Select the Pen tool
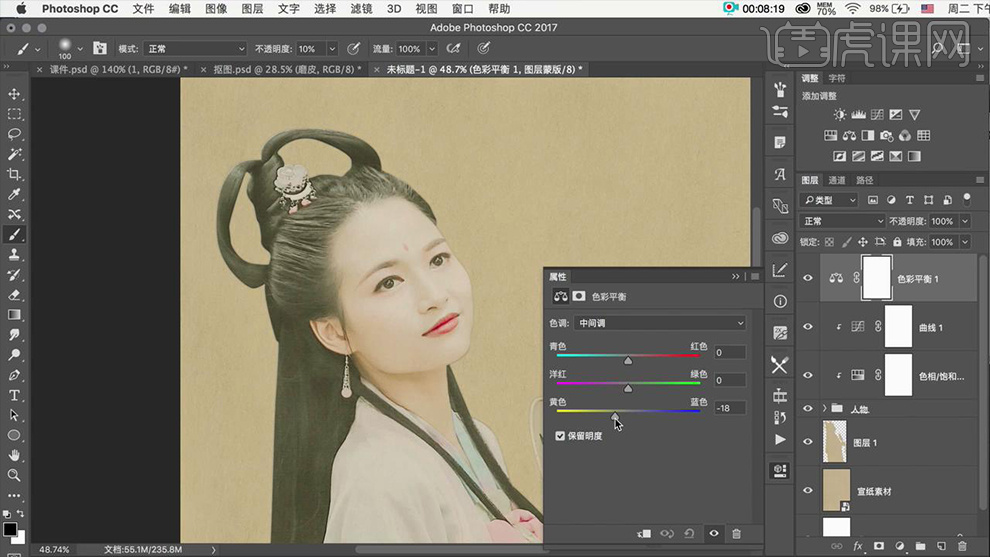Screen dimensions: 990x557 (14, 375)
